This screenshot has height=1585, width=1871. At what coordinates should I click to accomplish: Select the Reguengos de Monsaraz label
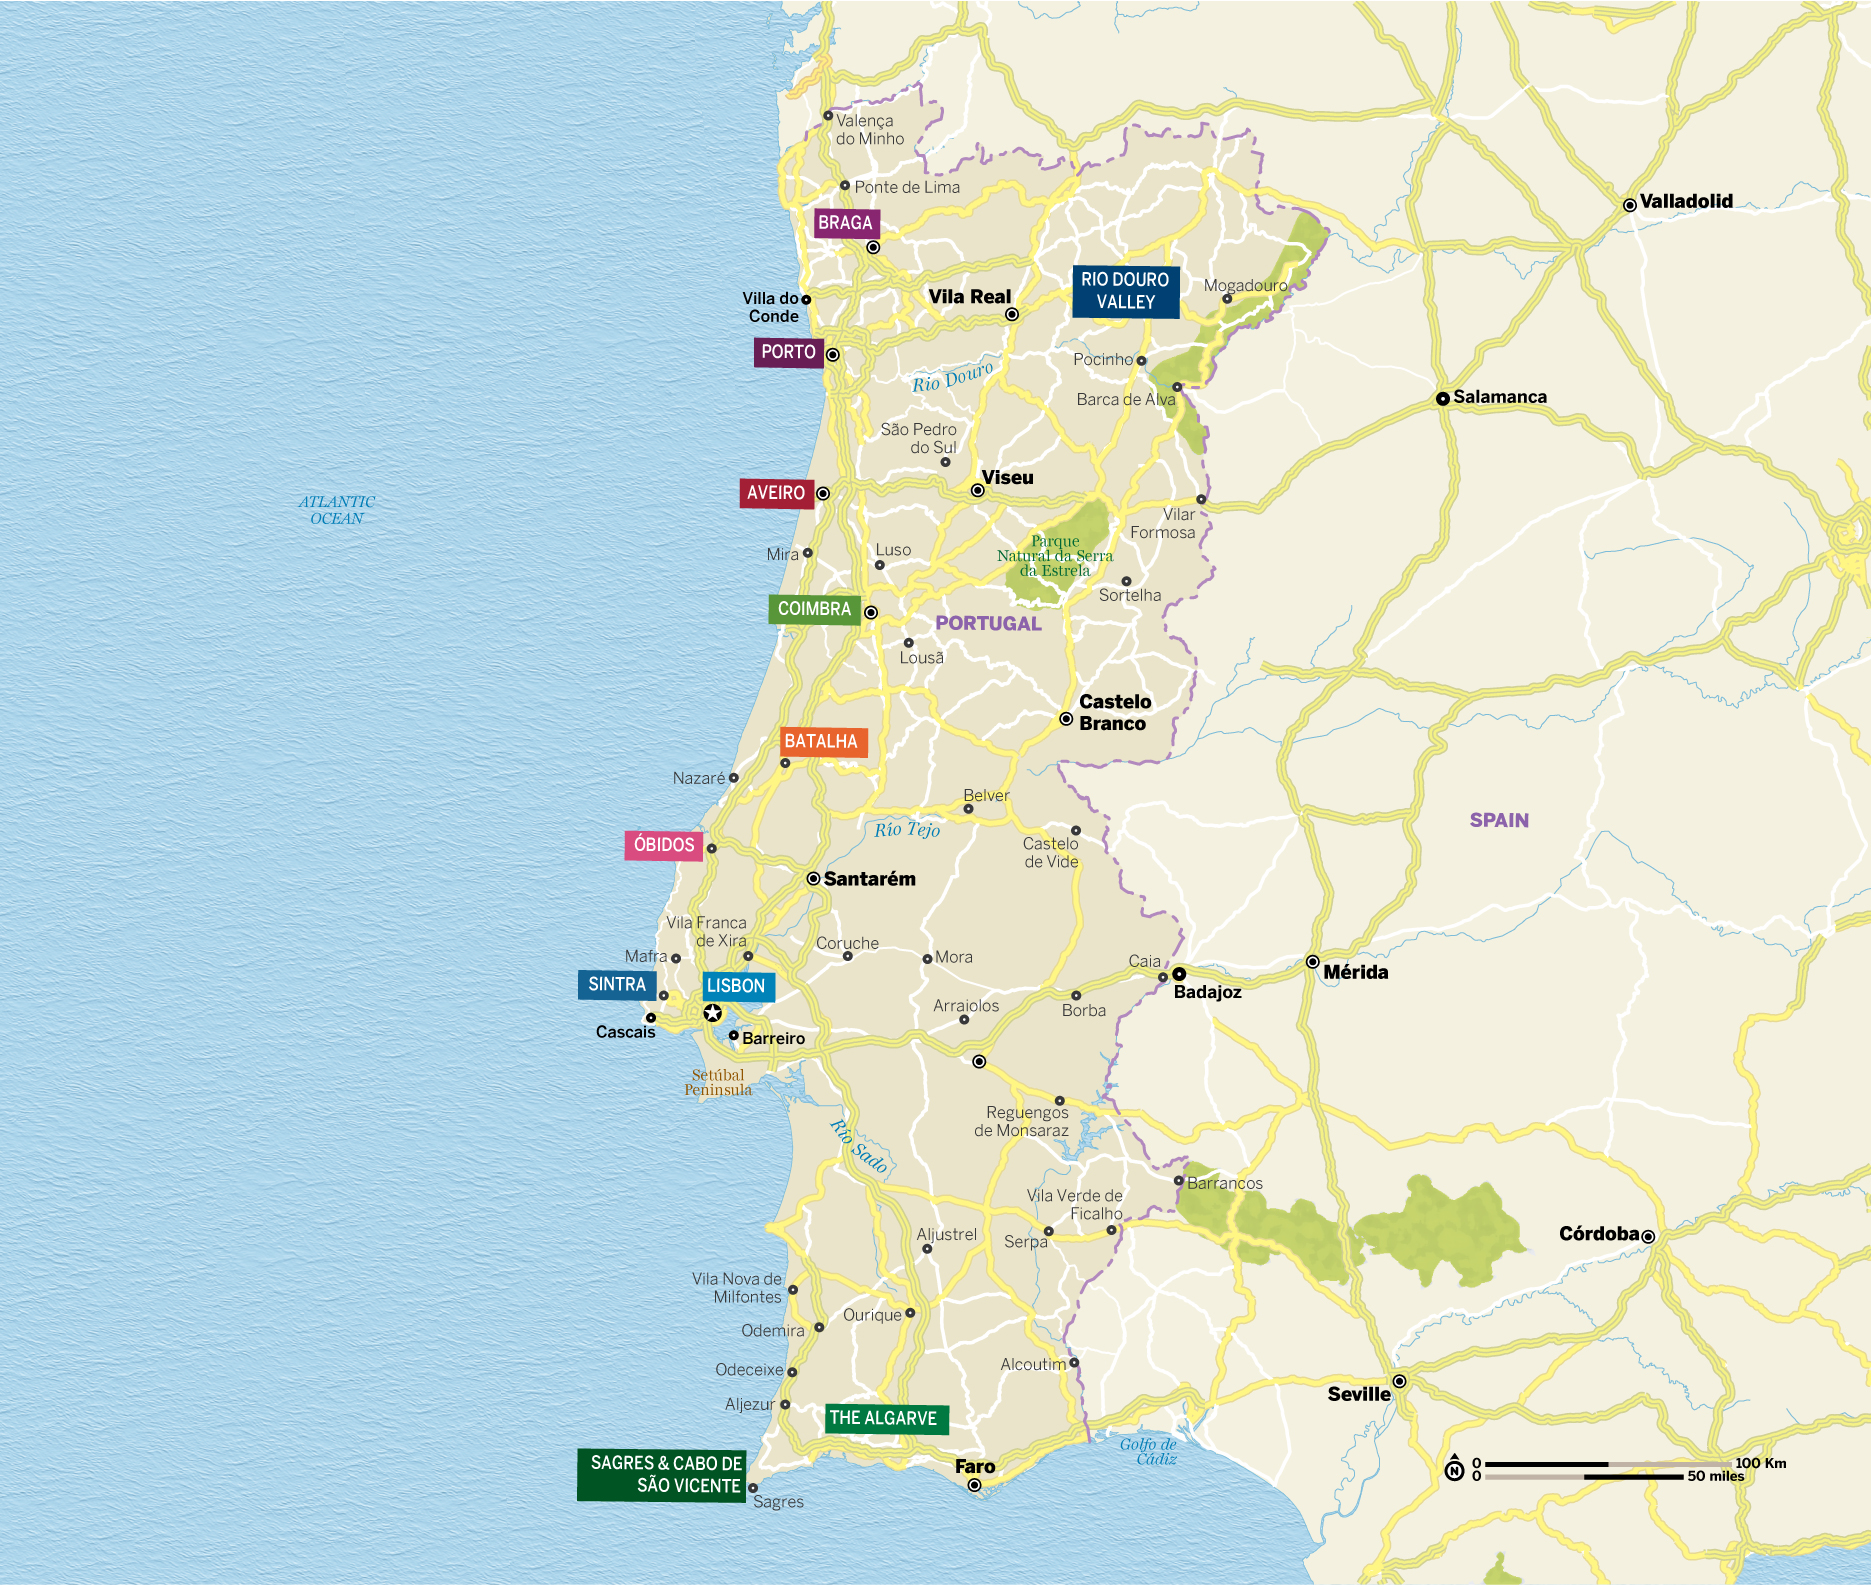point(1022,1121)
